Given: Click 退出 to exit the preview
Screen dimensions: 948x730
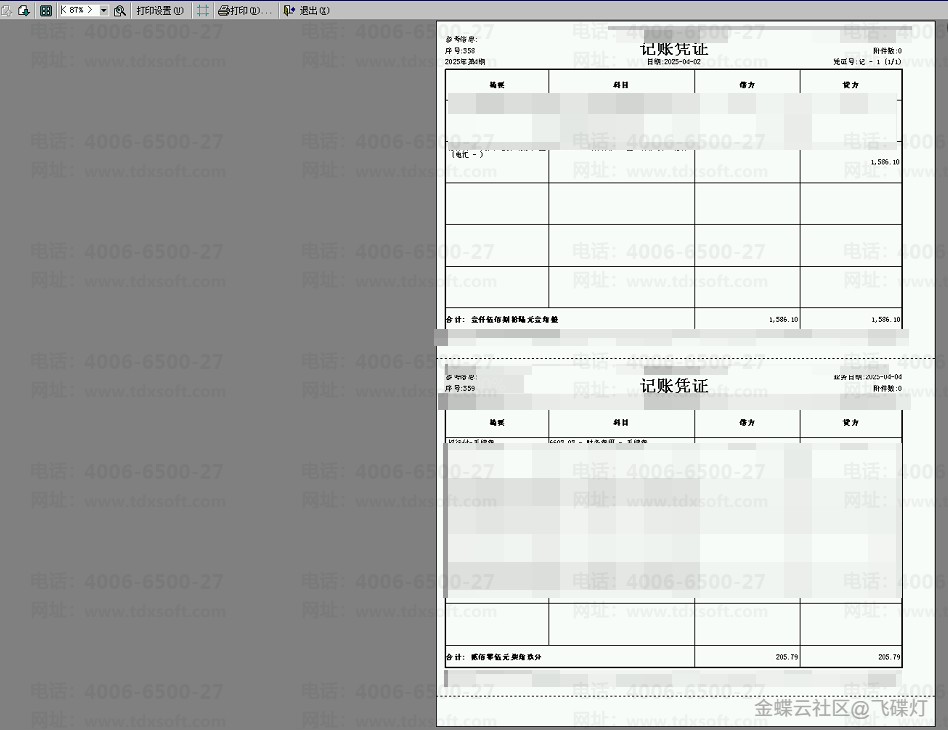Looking at the screenshot, I should [x=307, y=10].
